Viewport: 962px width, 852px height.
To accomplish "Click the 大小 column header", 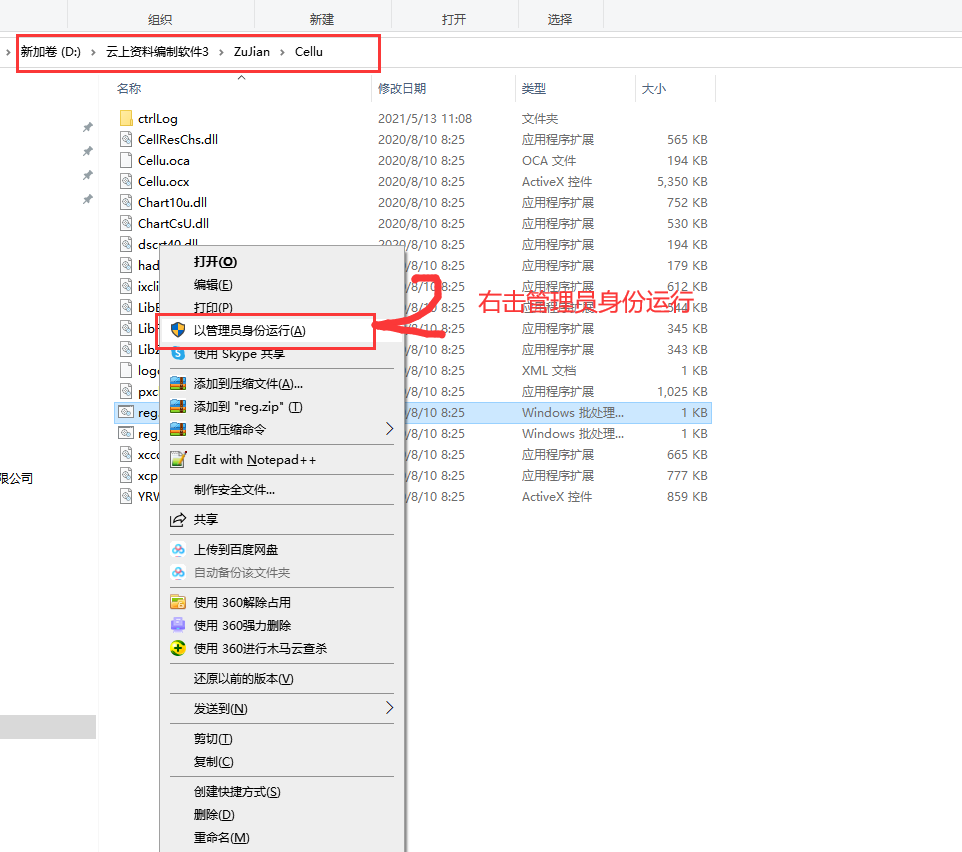I will pyautogui.click(x=654, y=89).
